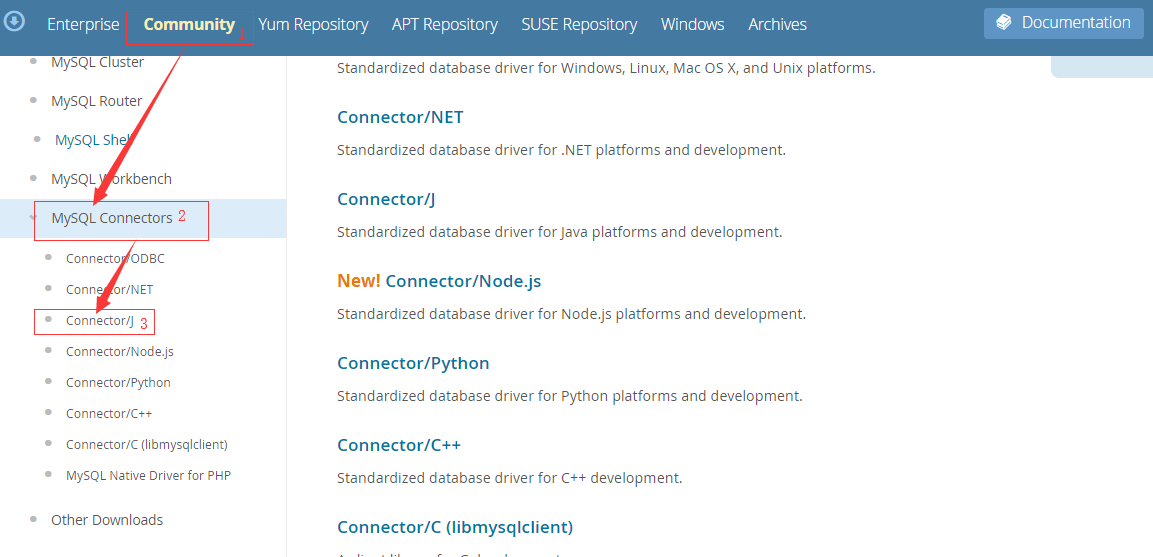Select MySQL Router in the sidebar

tap(96, 101)
